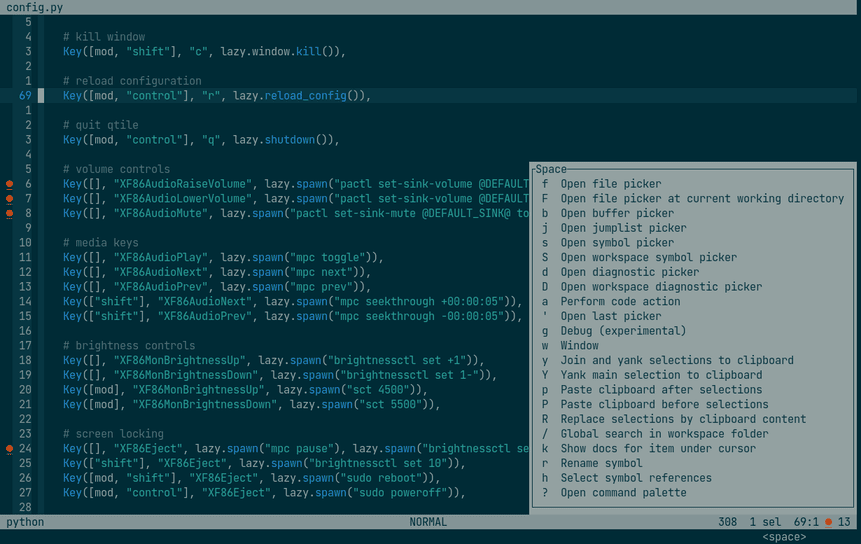Select 'Open buffer picker' entry
Viewport: 861px width, 544px height.
(692, 214)
